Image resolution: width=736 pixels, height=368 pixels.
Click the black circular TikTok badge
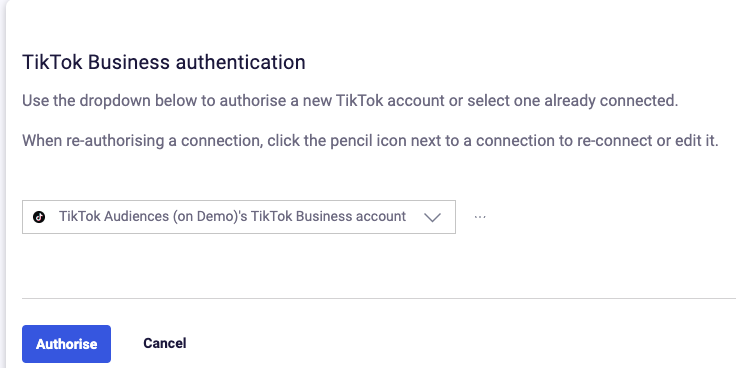pyautogui.click(x=39, y=217)
